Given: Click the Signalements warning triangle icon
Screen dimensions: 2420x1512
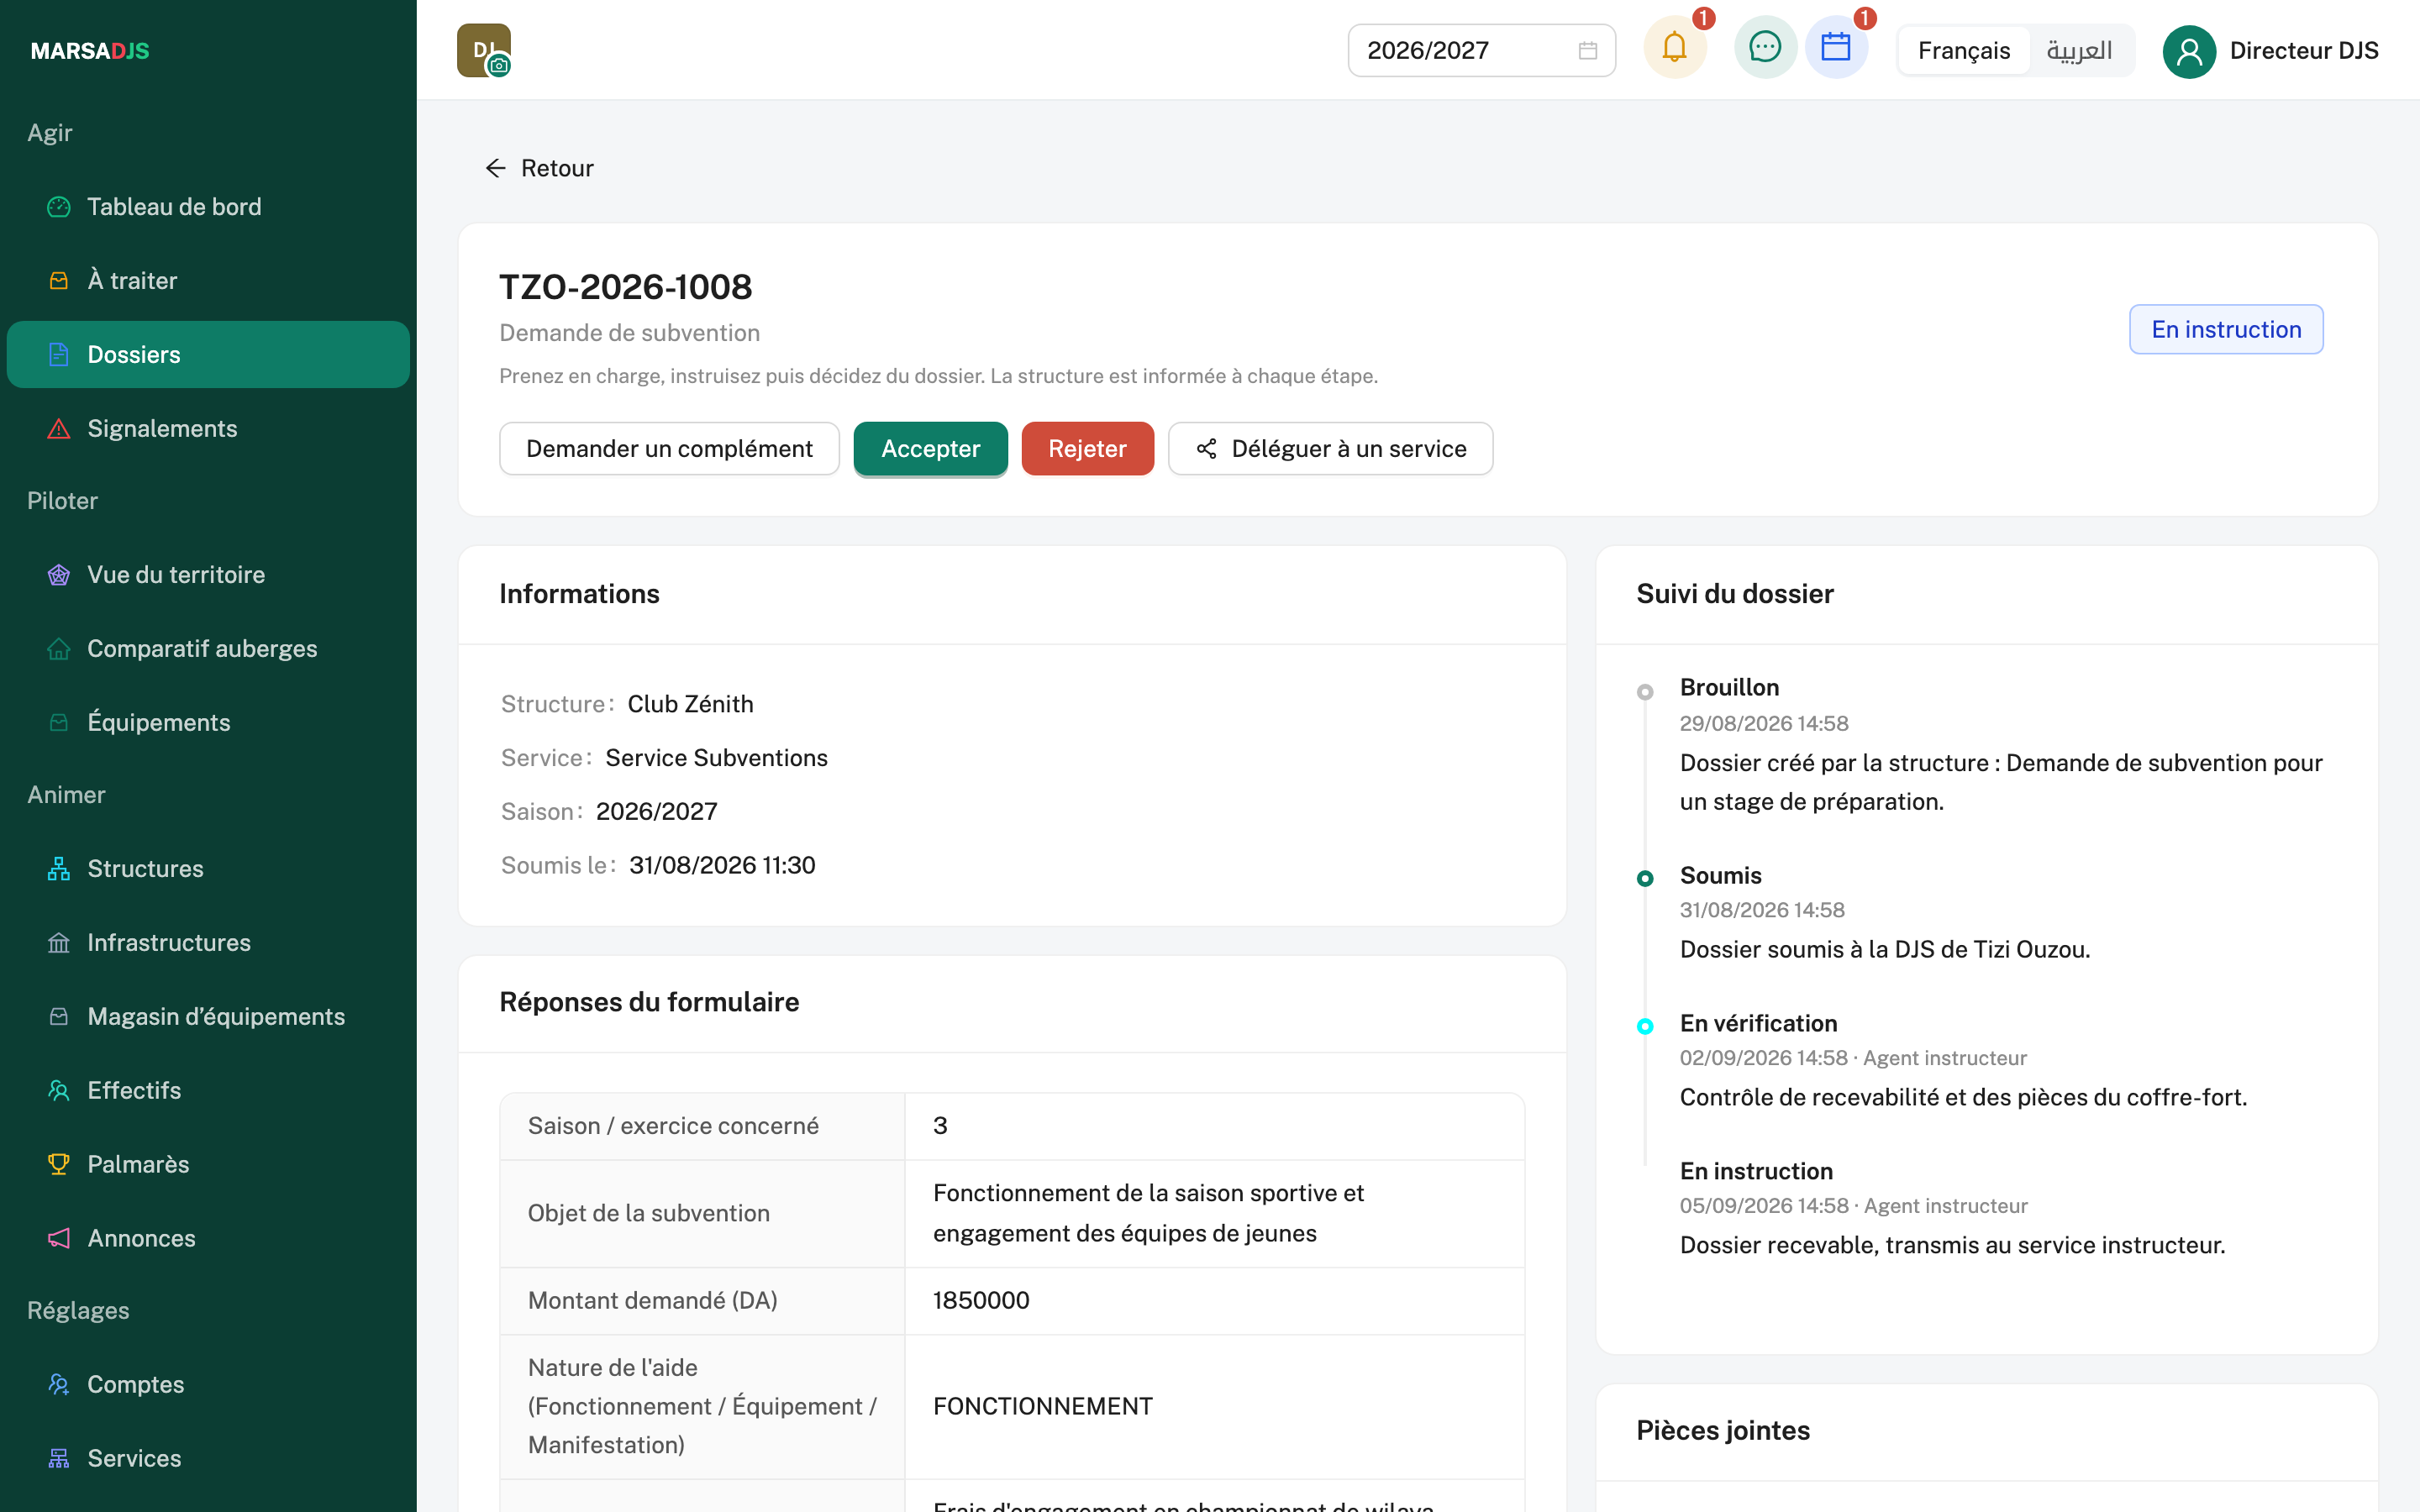Looking at the screenshot, I should [x=59, y=429].
